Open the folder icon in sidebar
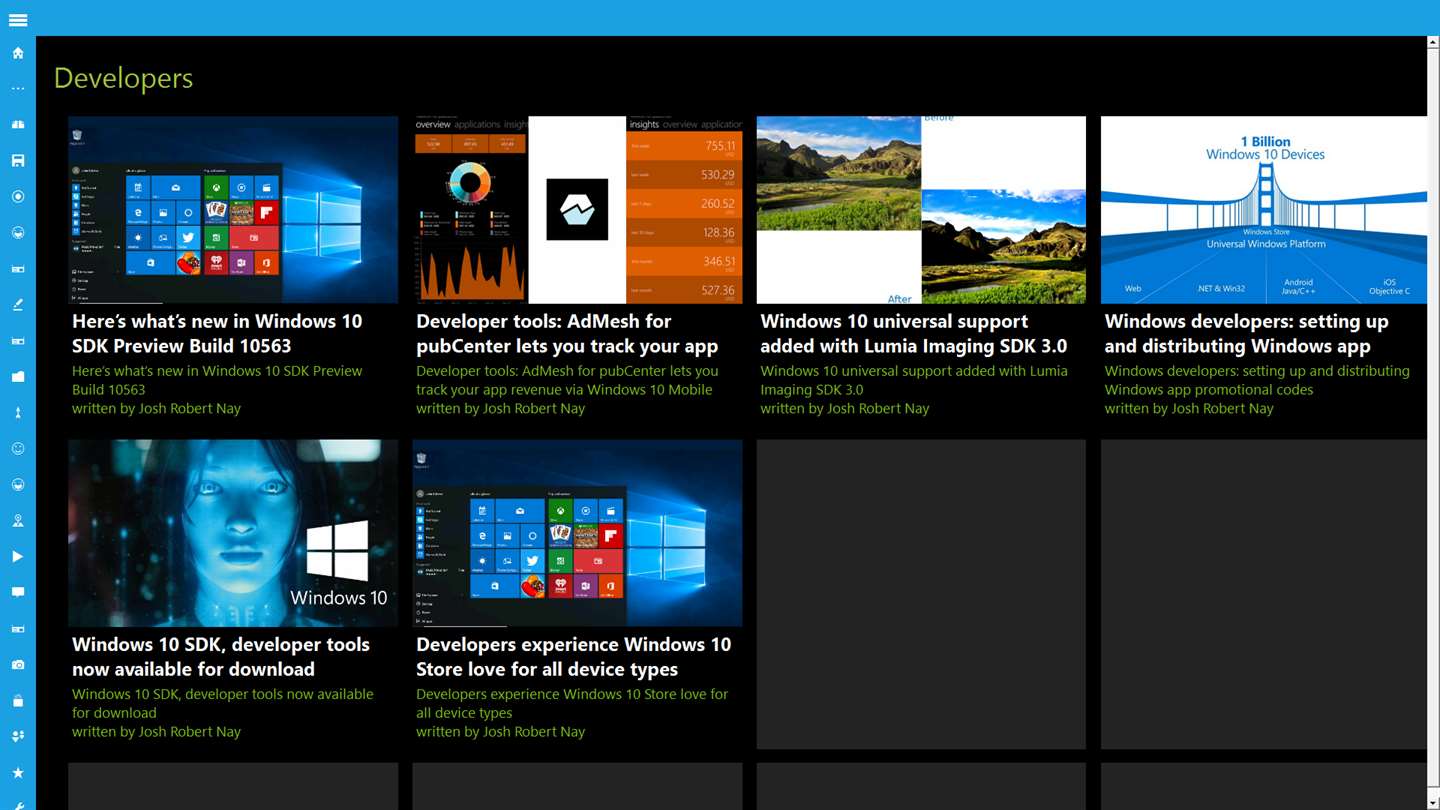 (18, 377)
